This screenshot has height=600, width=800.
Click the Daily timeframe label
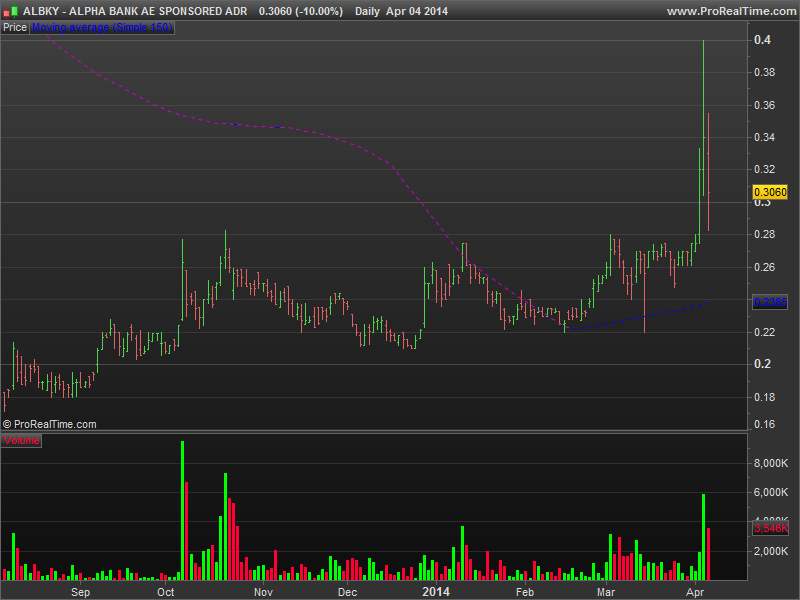pyautogui.click(x=367, y=11)
